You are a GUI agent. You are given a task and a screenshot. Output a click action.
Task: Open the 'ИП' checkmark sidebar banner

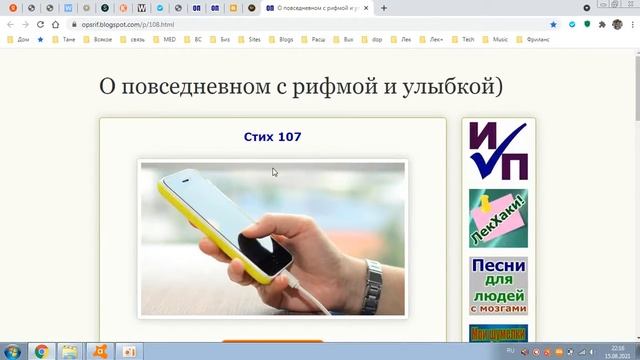(x=498, y=151)
